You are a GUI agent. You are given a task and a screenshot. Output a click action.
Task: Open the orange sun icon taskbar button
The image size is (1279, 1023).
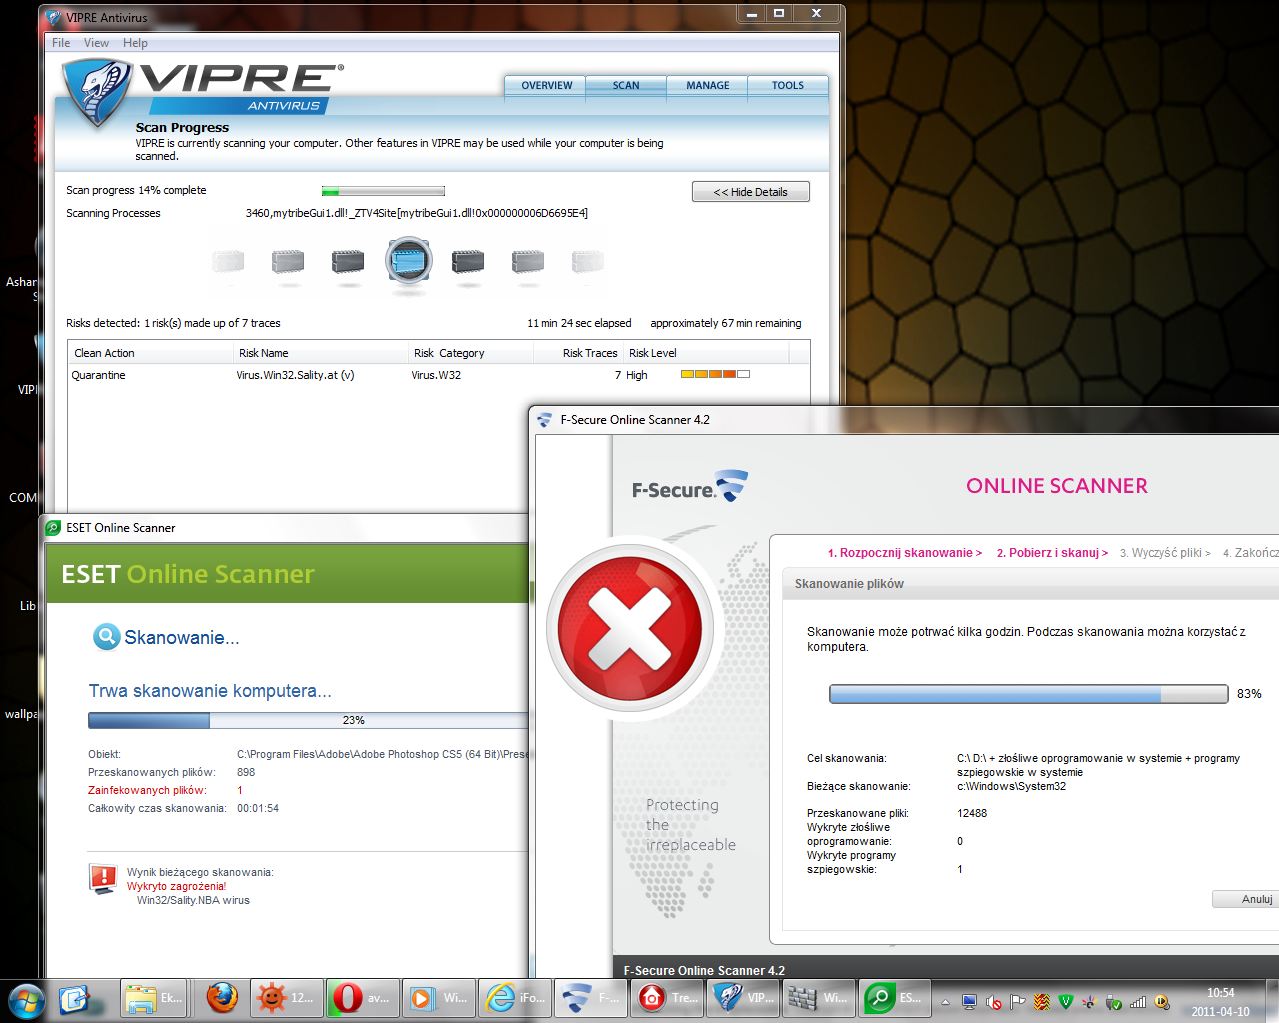(x=286, y=998)
